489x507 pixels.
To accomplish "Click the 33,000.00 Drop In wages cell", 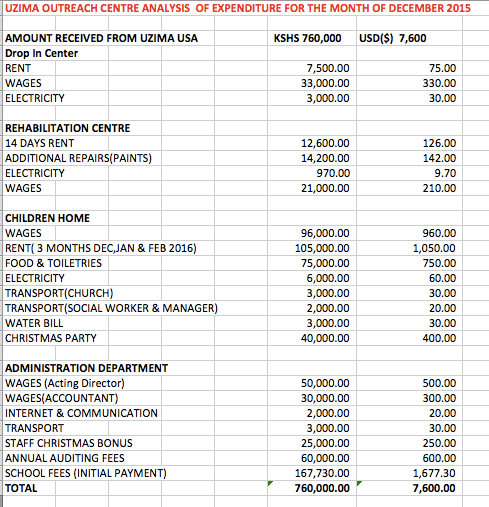I will tap(325, 83).
